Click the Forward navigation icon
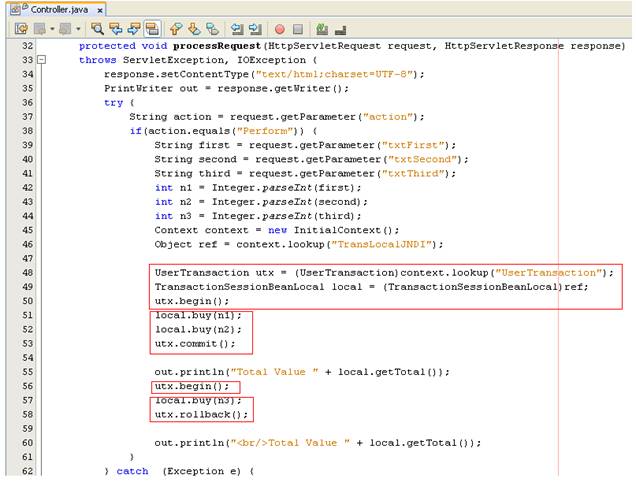636x497 pixels. coord(65,29)
